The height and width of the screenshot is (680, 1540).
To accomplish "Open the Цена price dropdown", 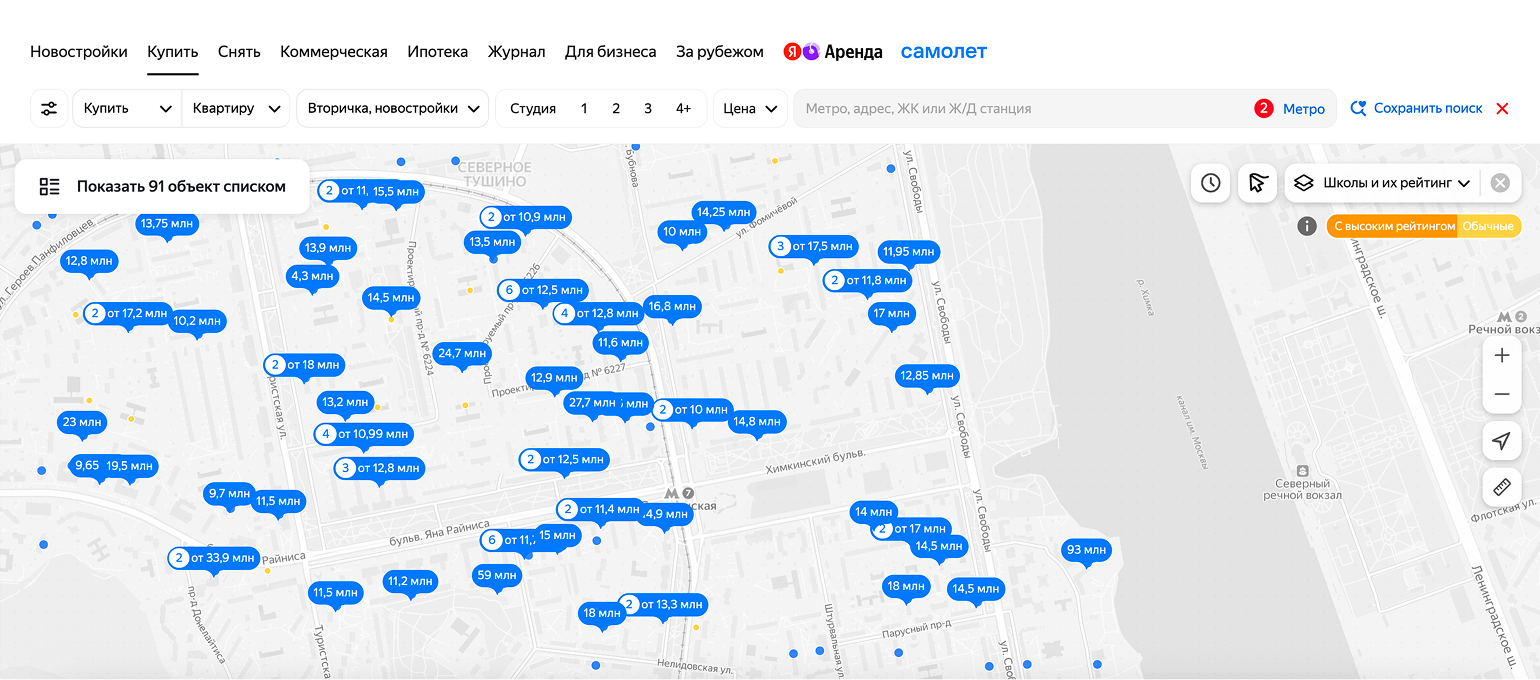I will [x=750, y=108].
